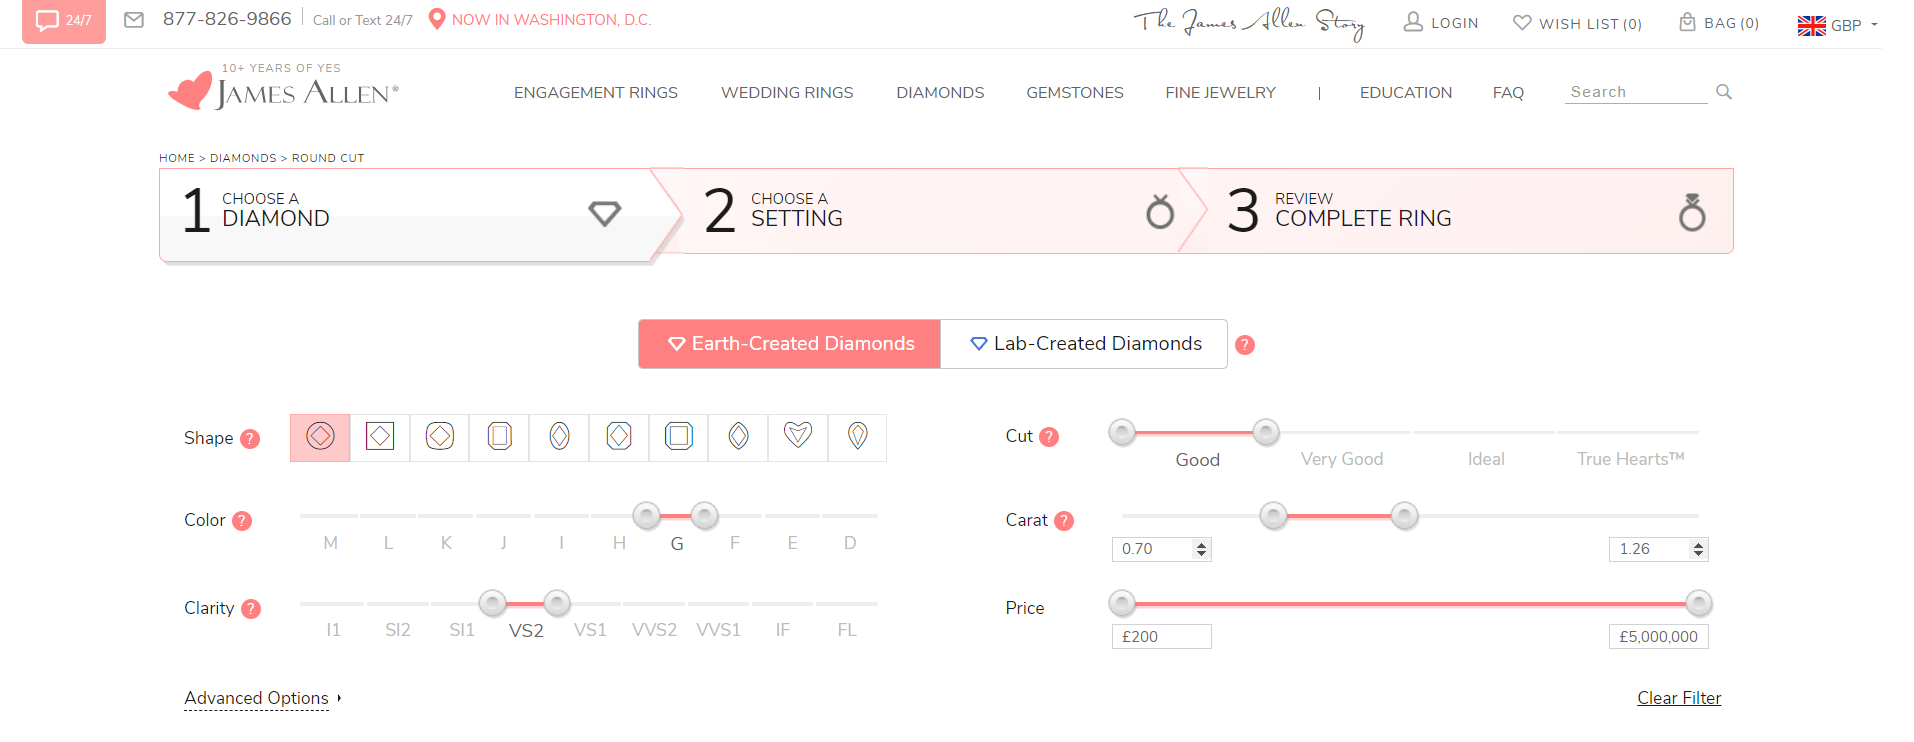Viewport: 1914px width, 742px height.
Task: Click the location pin icon
Action: click(x=436, y=19)
